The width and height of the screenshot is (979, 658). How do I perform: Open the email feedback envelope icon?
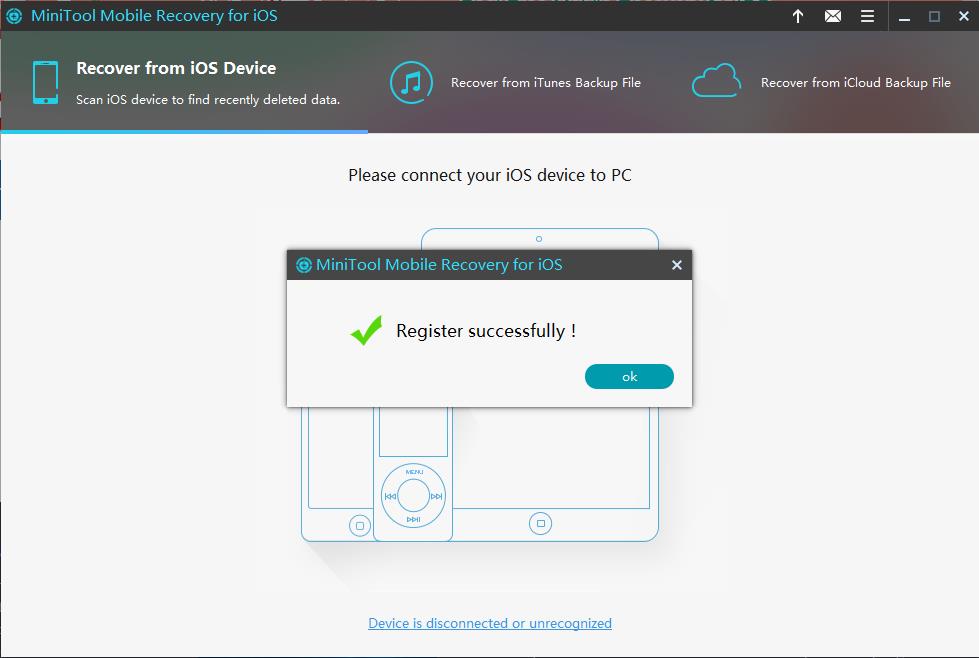click(832, 16)
